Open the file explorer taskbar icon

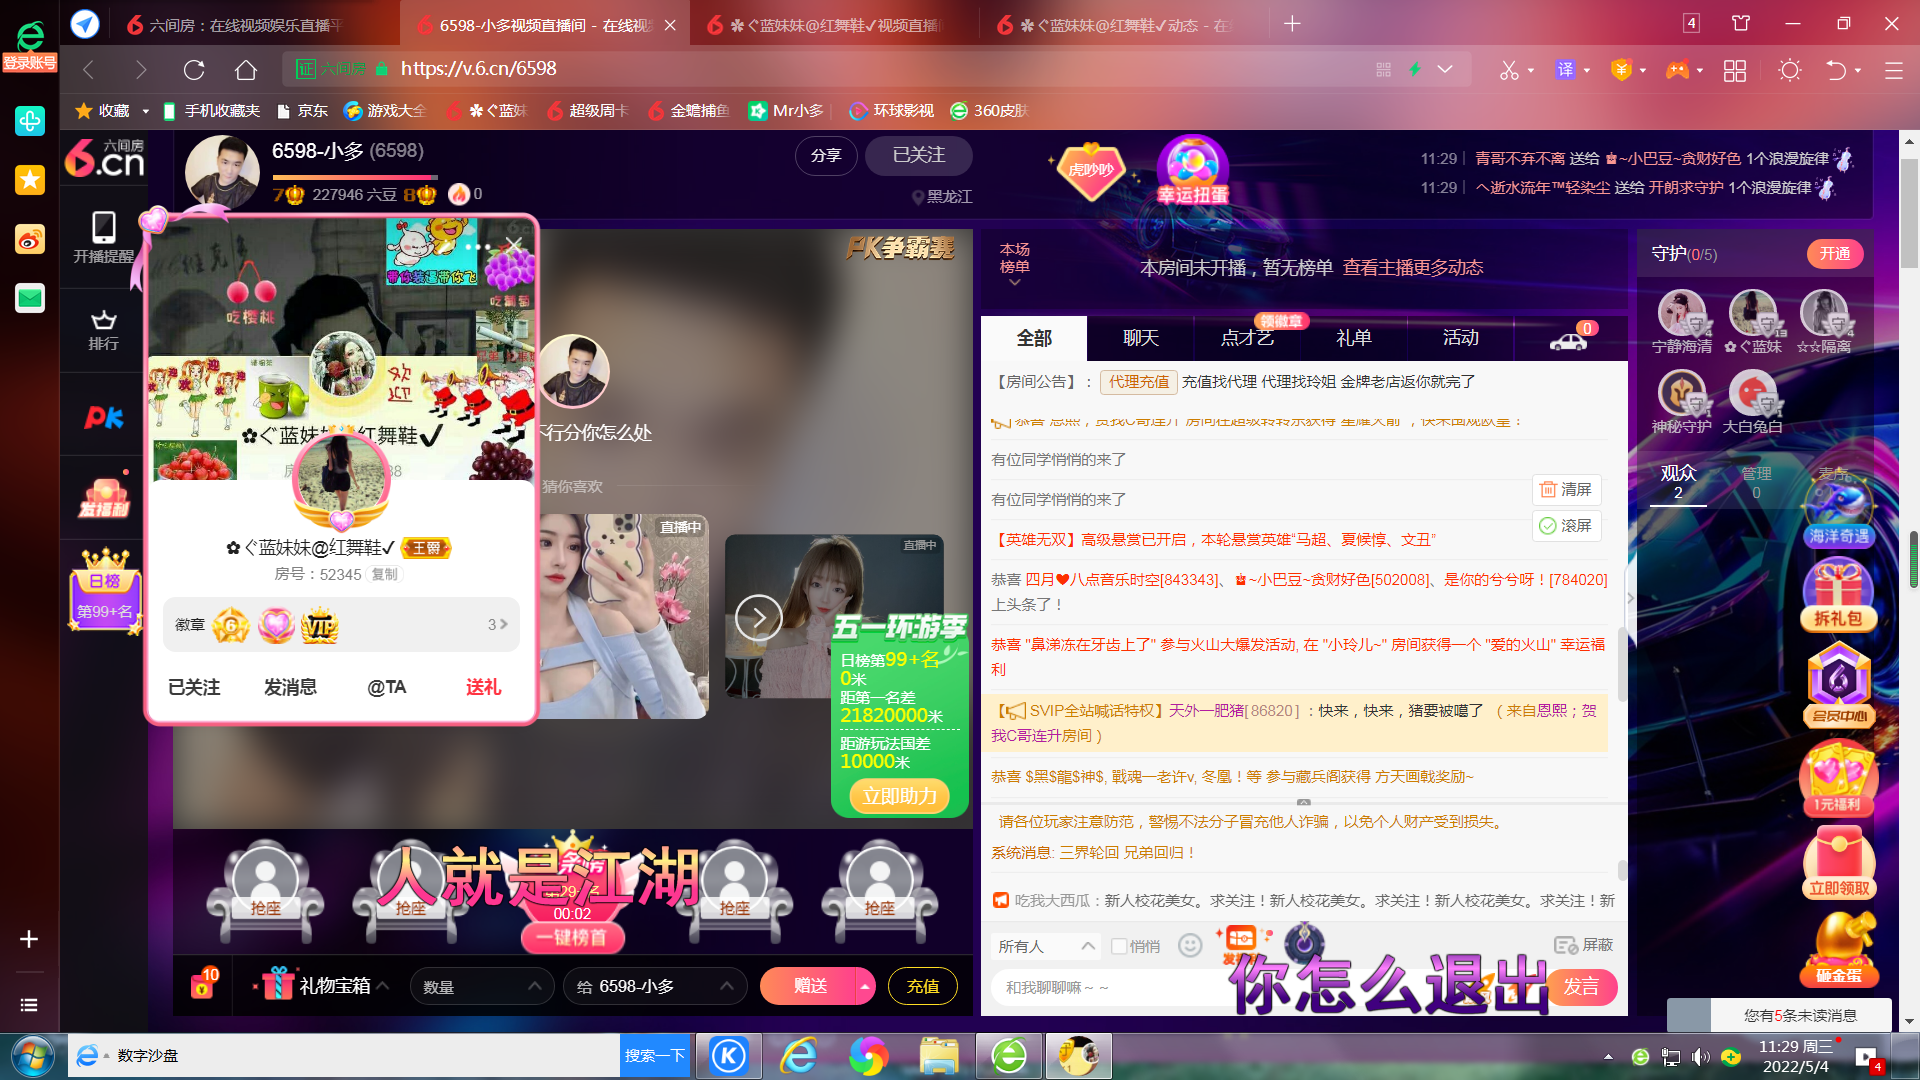coord(939,1056)
